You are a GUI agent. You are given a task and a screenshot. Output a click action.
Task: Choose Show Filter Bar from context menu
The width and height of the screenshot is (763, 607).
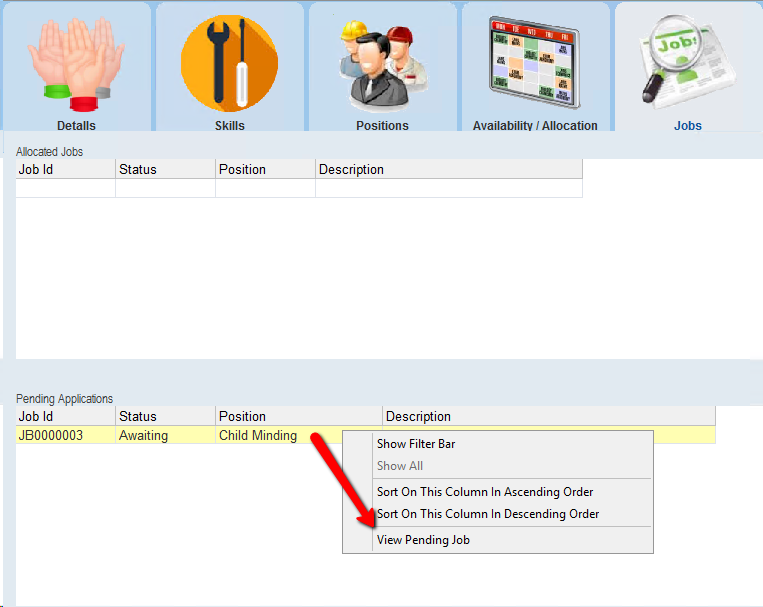[x=416, y=444]
